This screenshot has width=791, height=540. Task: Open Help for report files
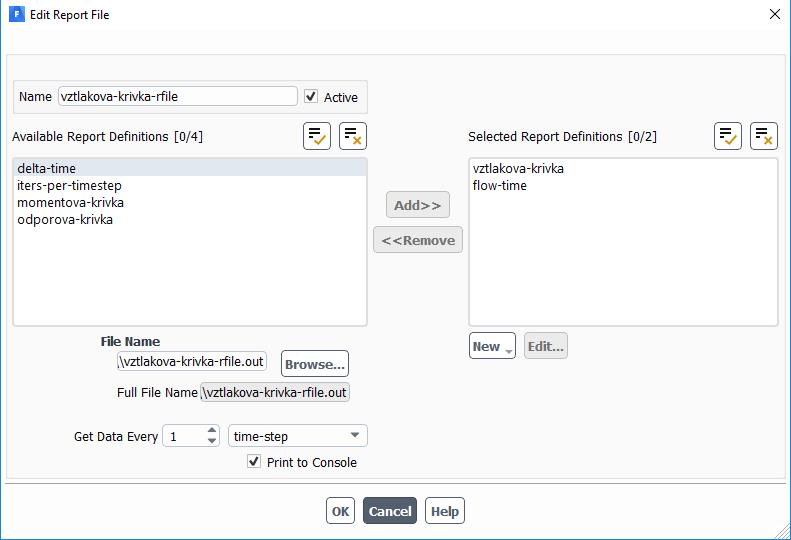pyautogui.click(x=444, y=511)
